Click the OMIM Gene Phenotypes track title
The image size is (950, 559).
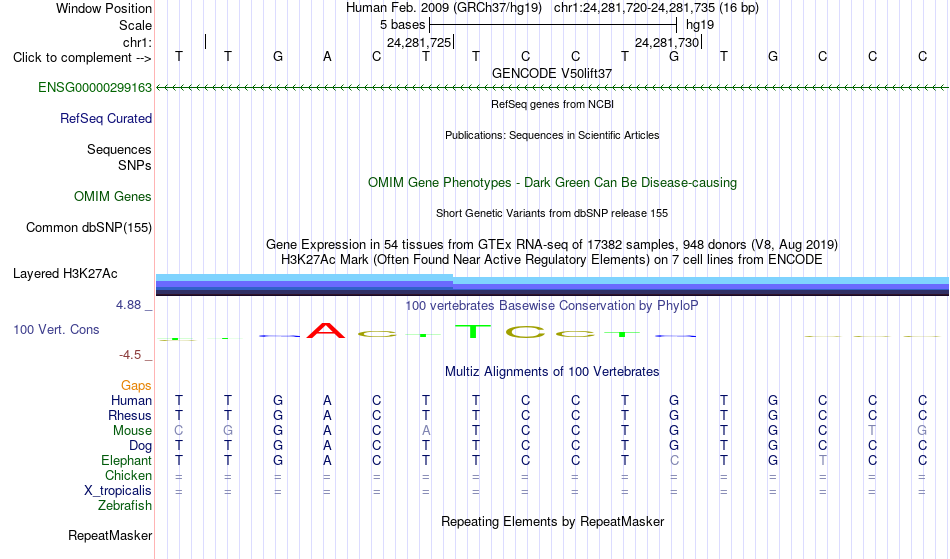(552, 182)
